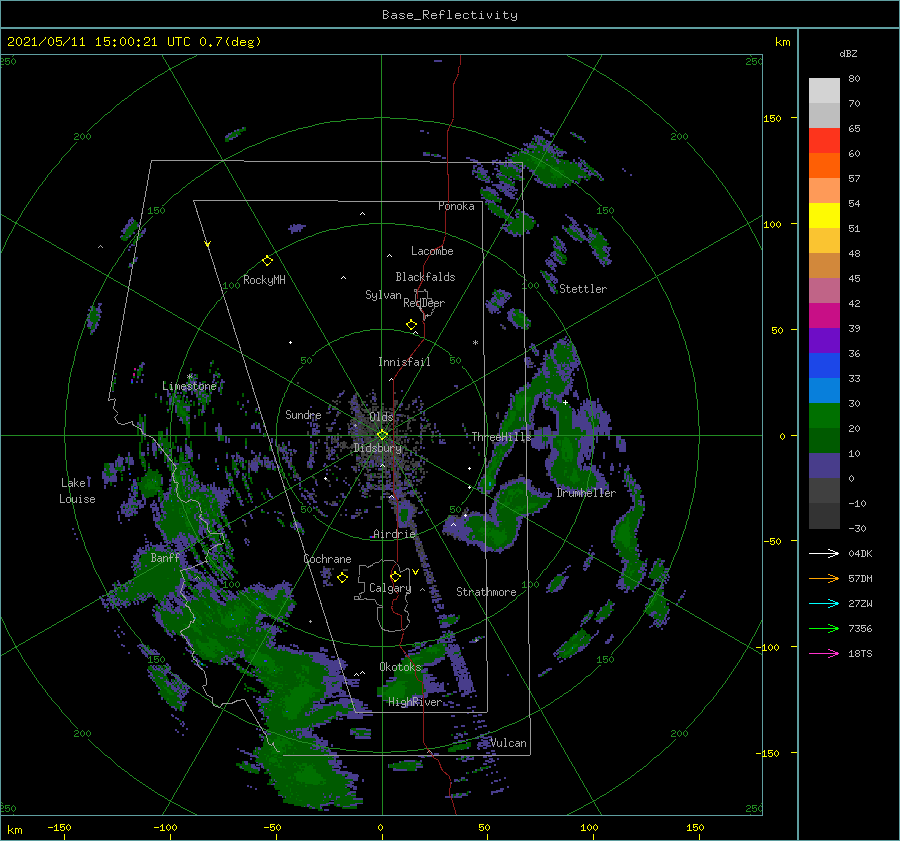Click the Olds label
The height and width of the screenshot is (841, 900).
pyautogui.click(x=381, y=417)
